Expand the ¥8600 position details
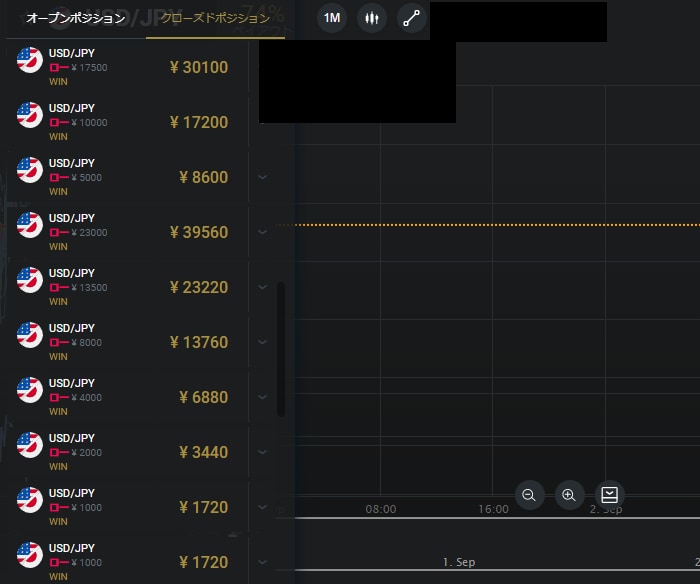The height and width of the screenshot is (584, 700). click(x=262, y=177)
